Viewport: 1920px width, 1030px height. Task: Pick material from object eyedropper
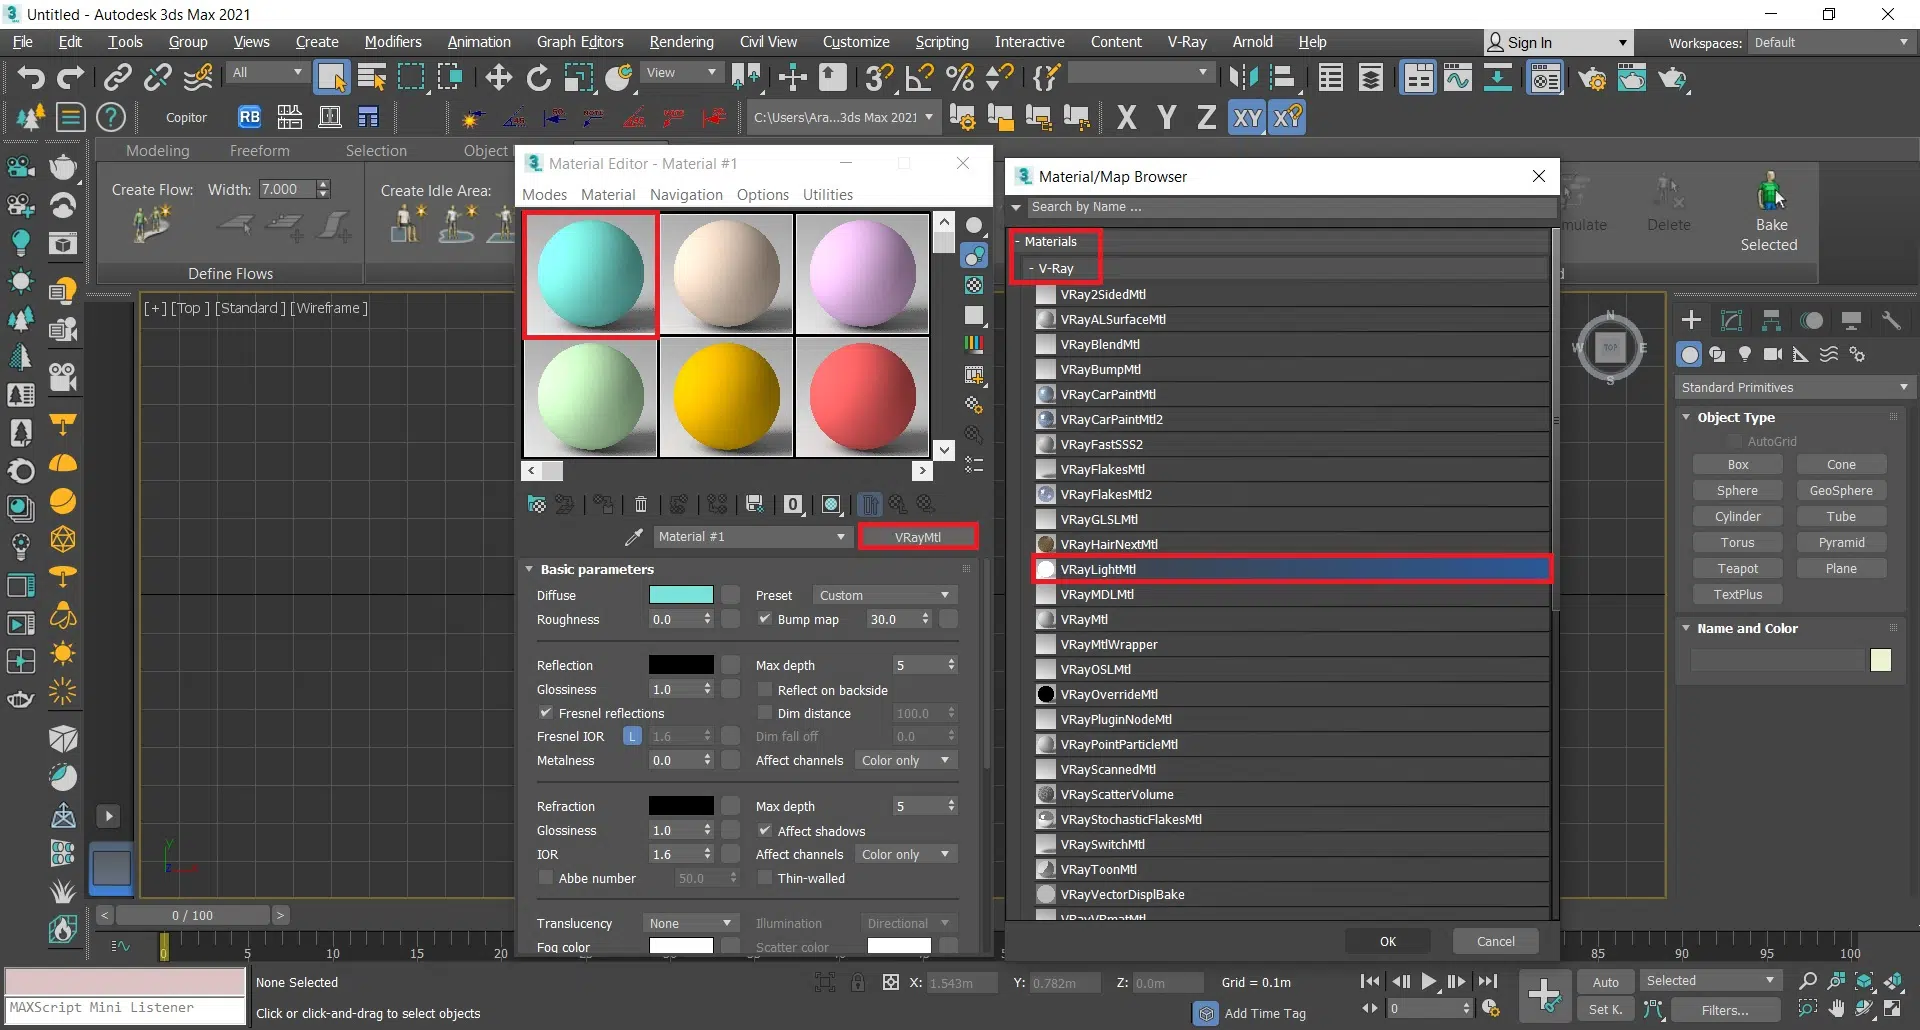(633, 537)
